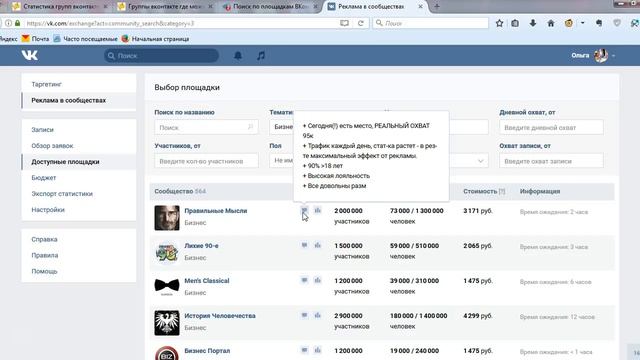
Task: Open История Человечества community link
Action: [x=220, y=316]
